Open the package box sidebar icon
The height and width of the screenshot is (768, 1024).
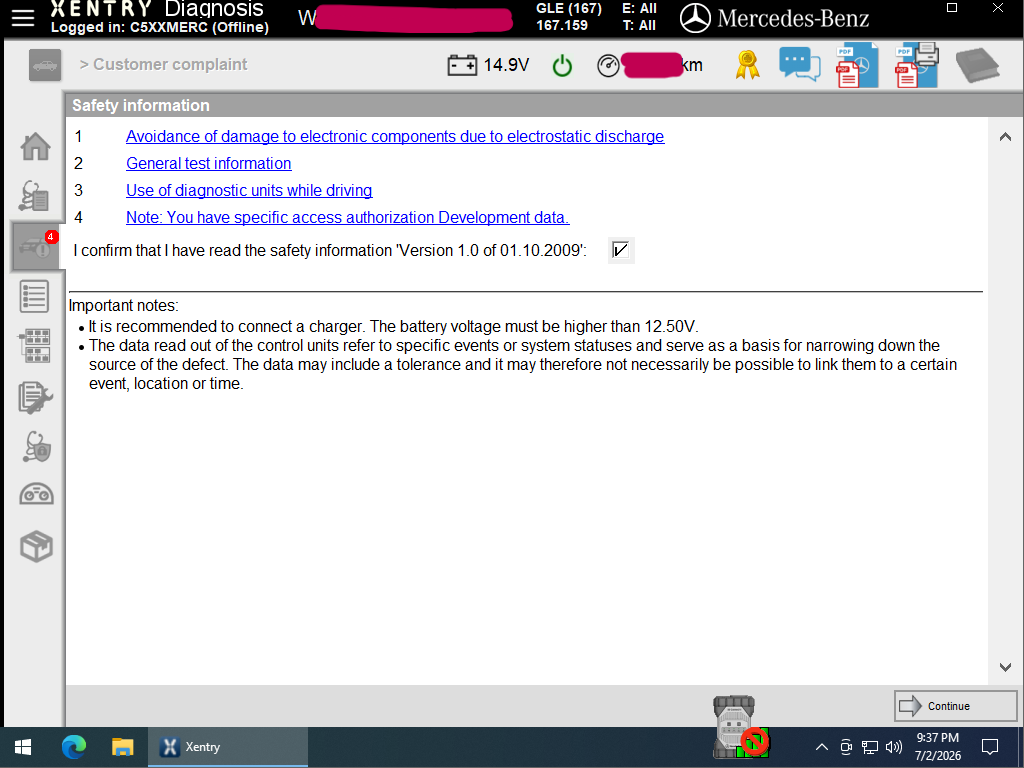click(36, 547)
